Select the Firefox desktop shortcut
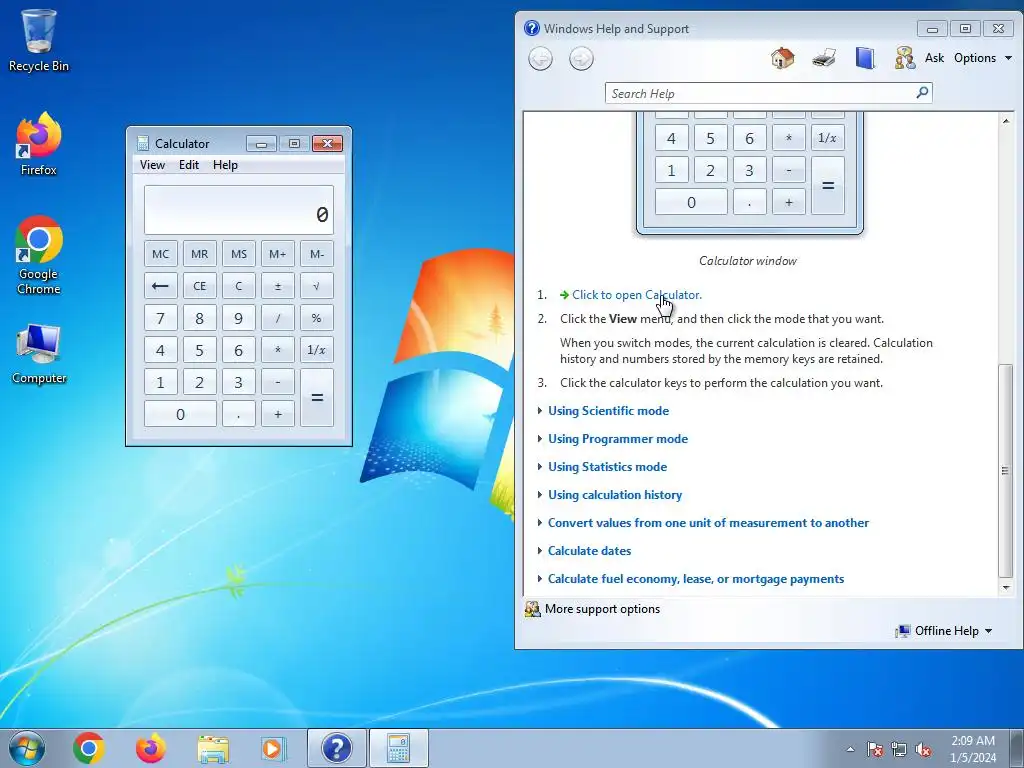The image size is (1024, 768). click(x=39, y=144)
